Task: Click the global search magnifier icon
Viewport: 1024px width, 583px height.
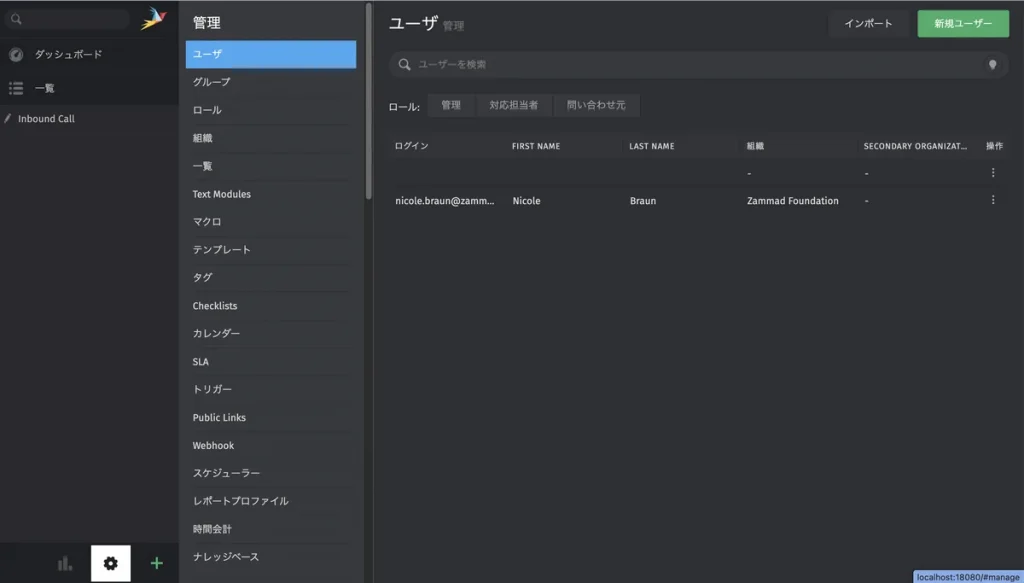Action: click(x=16, y=20)
